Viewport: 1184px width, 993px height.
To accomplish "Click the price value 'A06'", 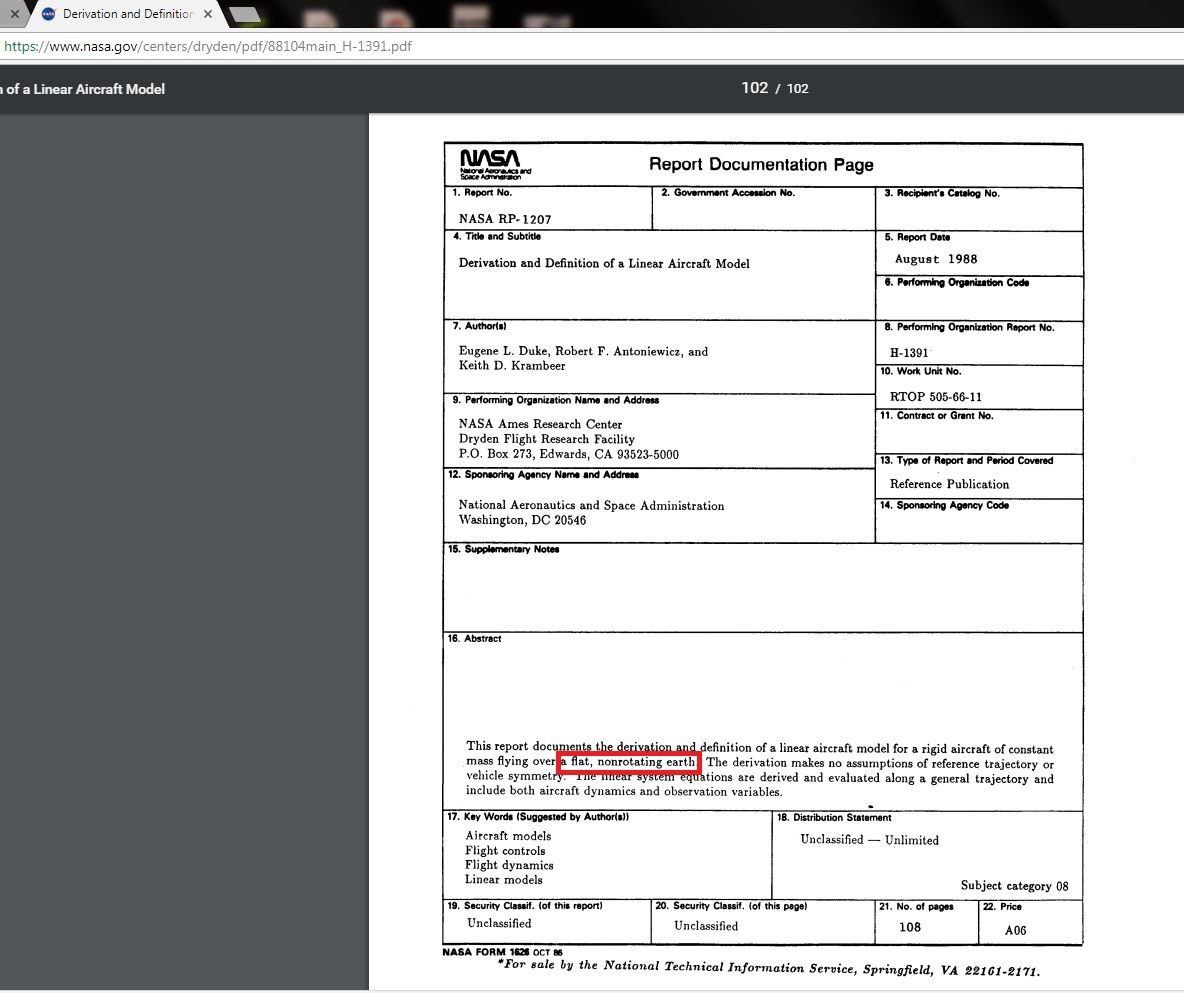I will pyautogui.click(x=1016, y=930).
